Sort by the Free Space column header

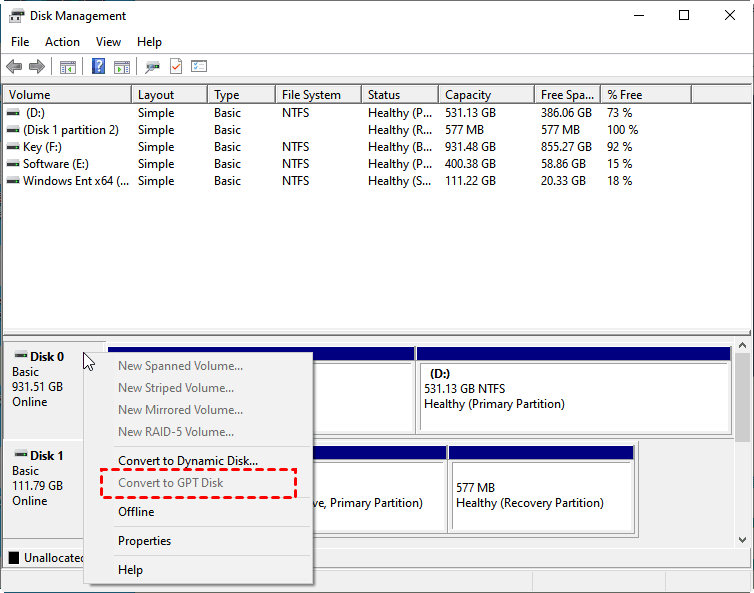click(x=568, y=95)
